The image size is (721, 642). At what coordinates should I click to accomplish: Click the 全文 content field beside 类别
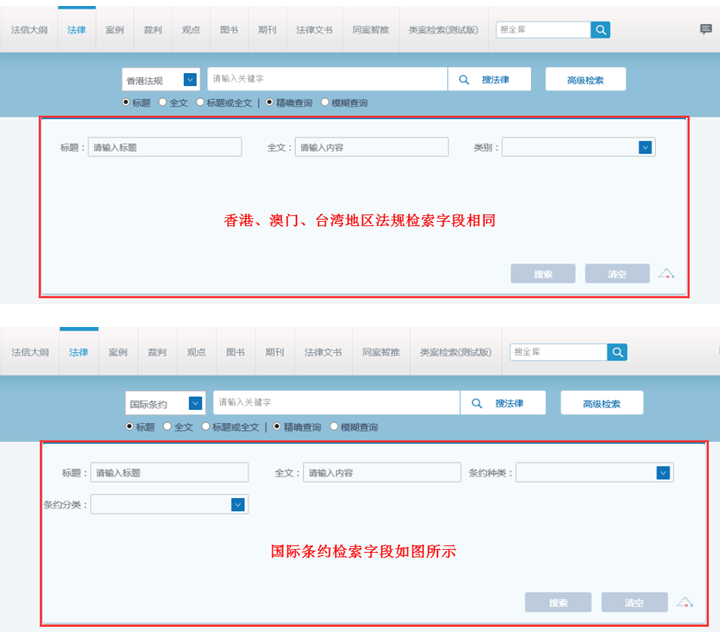371,147
